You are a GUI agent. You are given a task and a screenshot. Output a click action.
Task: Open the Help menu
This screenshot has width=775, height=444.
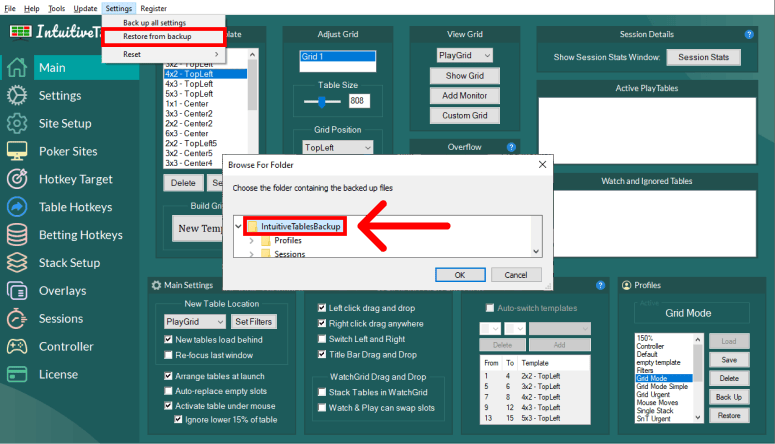pos(32,8)
